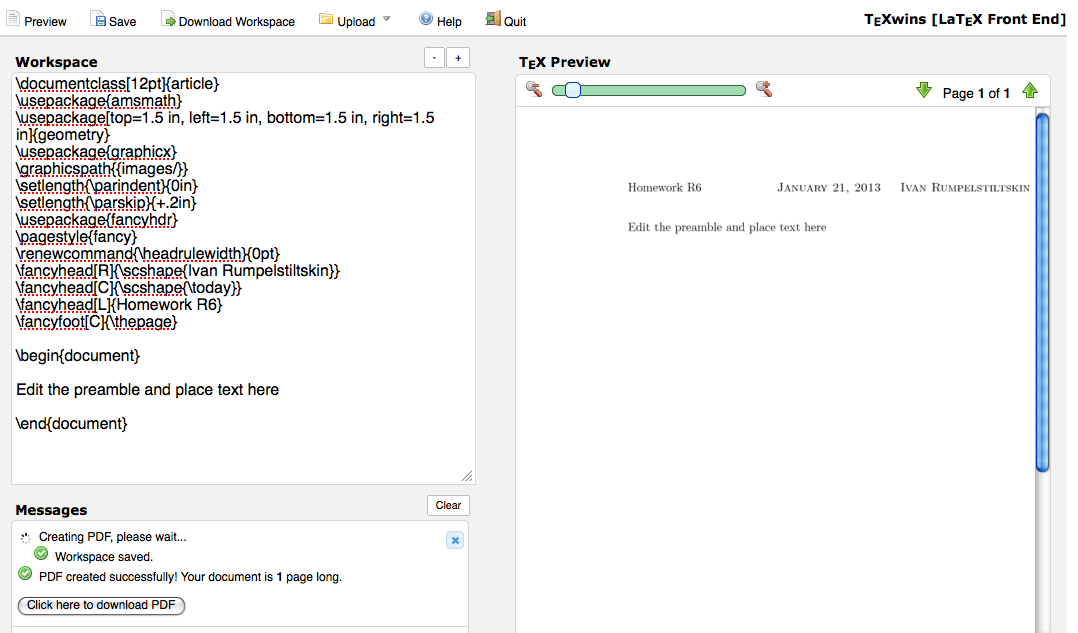This screenshot has height=633, width=1078.
Task: Click here to download PDF button
Action: tap(101, 605)
